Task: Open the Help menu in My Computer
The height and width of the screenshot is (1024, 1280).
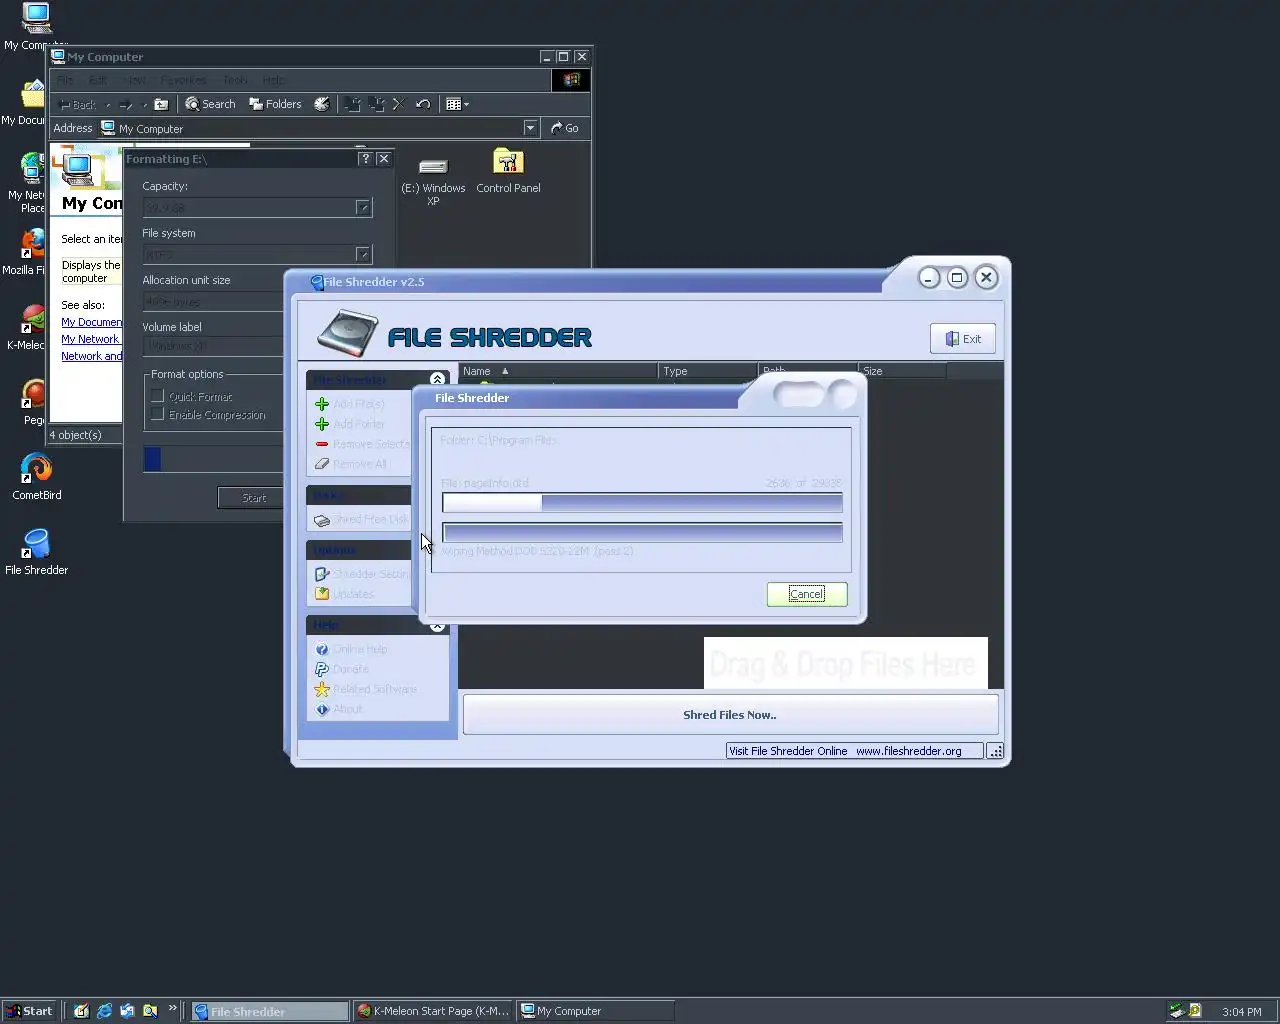Action: tap(273, 80)
